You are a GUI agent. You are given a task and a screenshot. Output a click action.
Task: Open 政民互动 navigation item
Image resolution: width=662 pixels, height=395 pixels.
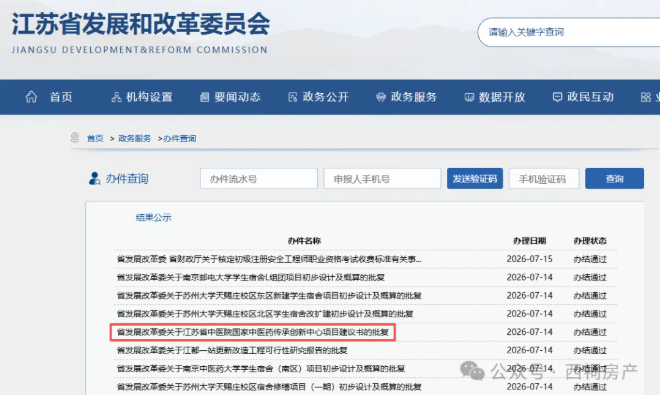590,97
